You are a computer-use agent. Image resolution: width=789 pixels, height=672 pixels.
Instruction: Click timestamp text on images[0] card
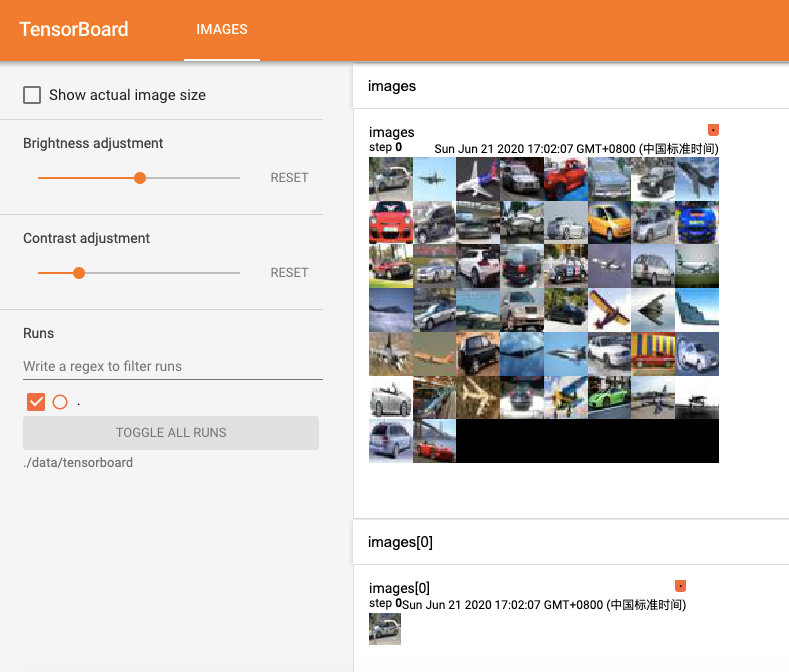[544, 605]
